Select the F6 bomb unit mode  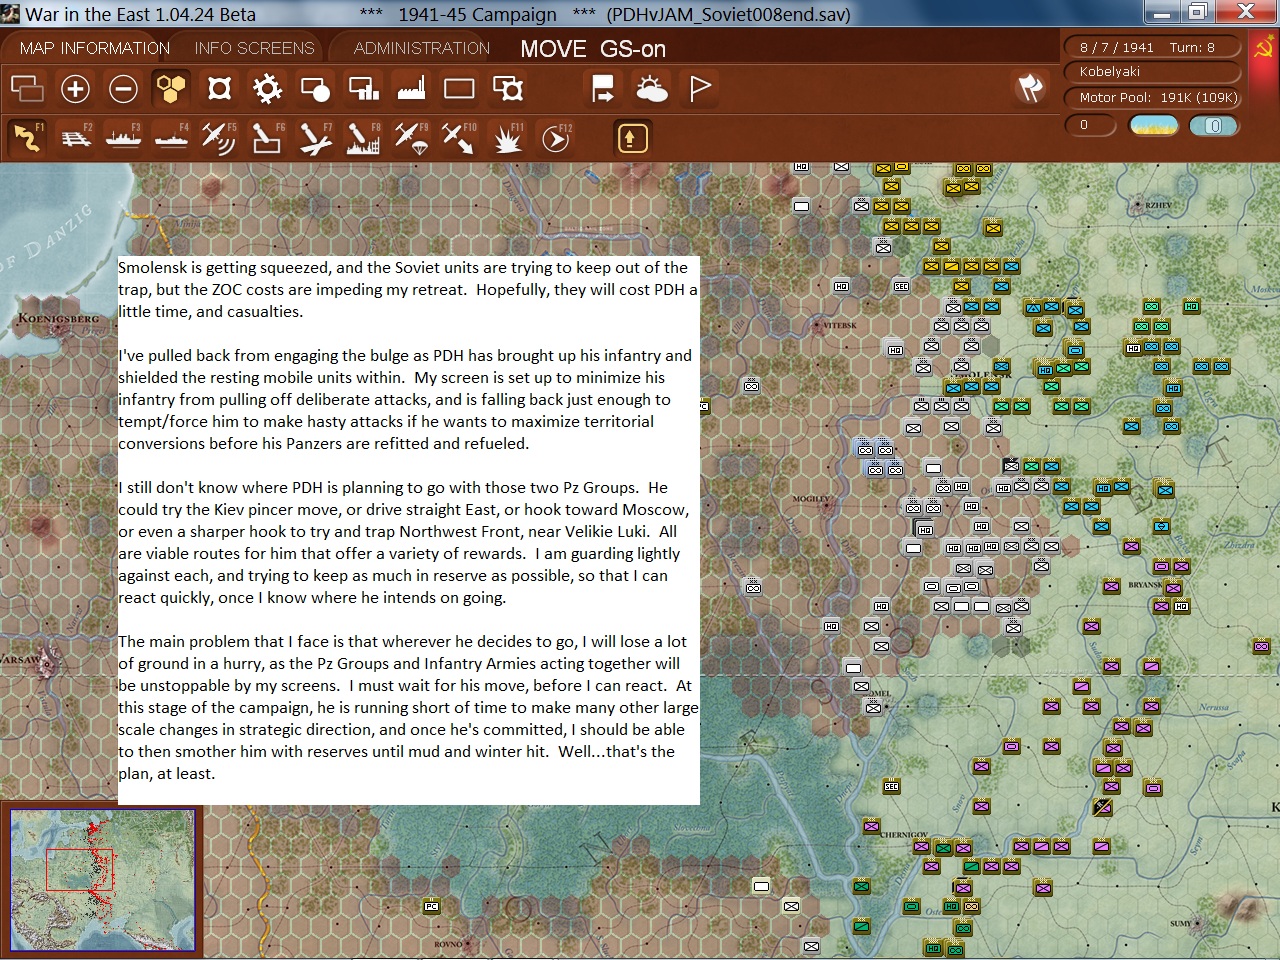pyautogui.click(x=267, y=138)
